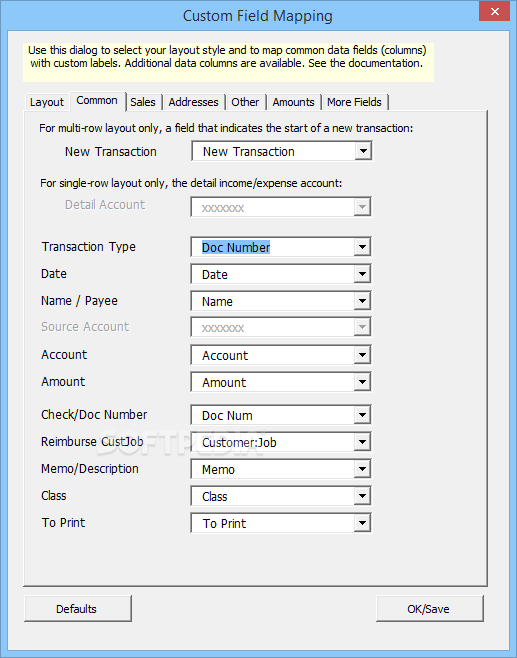Click the Memo combo box text
The image size is (517, 658).
[218, 470]
